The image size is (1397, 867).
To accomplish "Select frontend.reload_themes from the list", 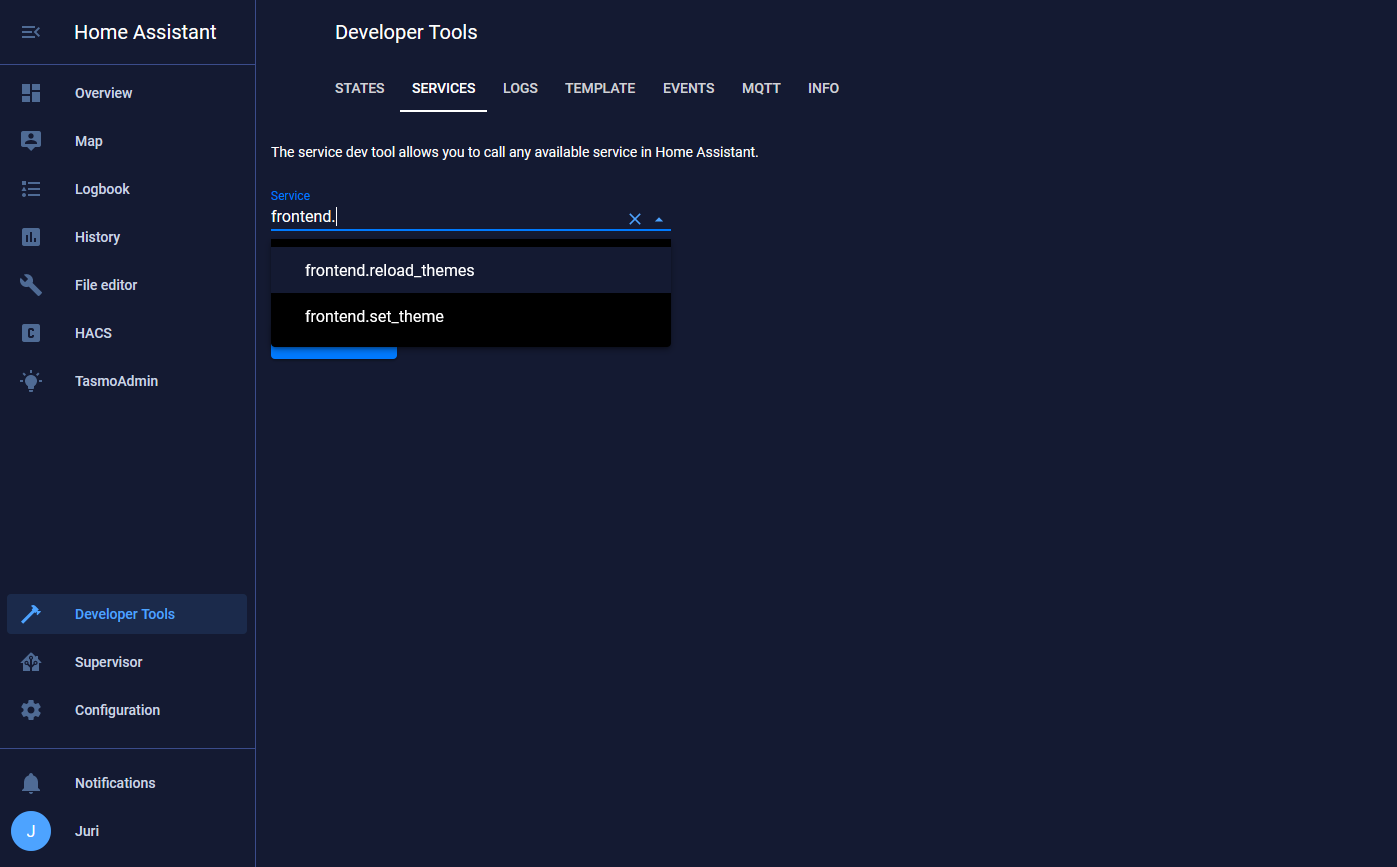I will click(x=471, y=270).
